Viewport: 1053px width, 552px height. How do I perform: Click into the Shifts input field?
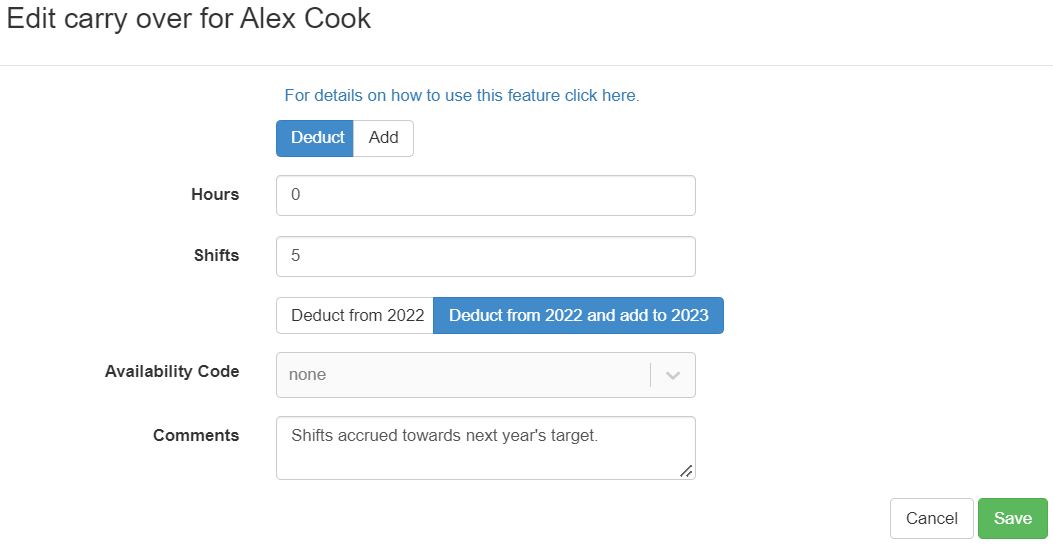(485, 256)
